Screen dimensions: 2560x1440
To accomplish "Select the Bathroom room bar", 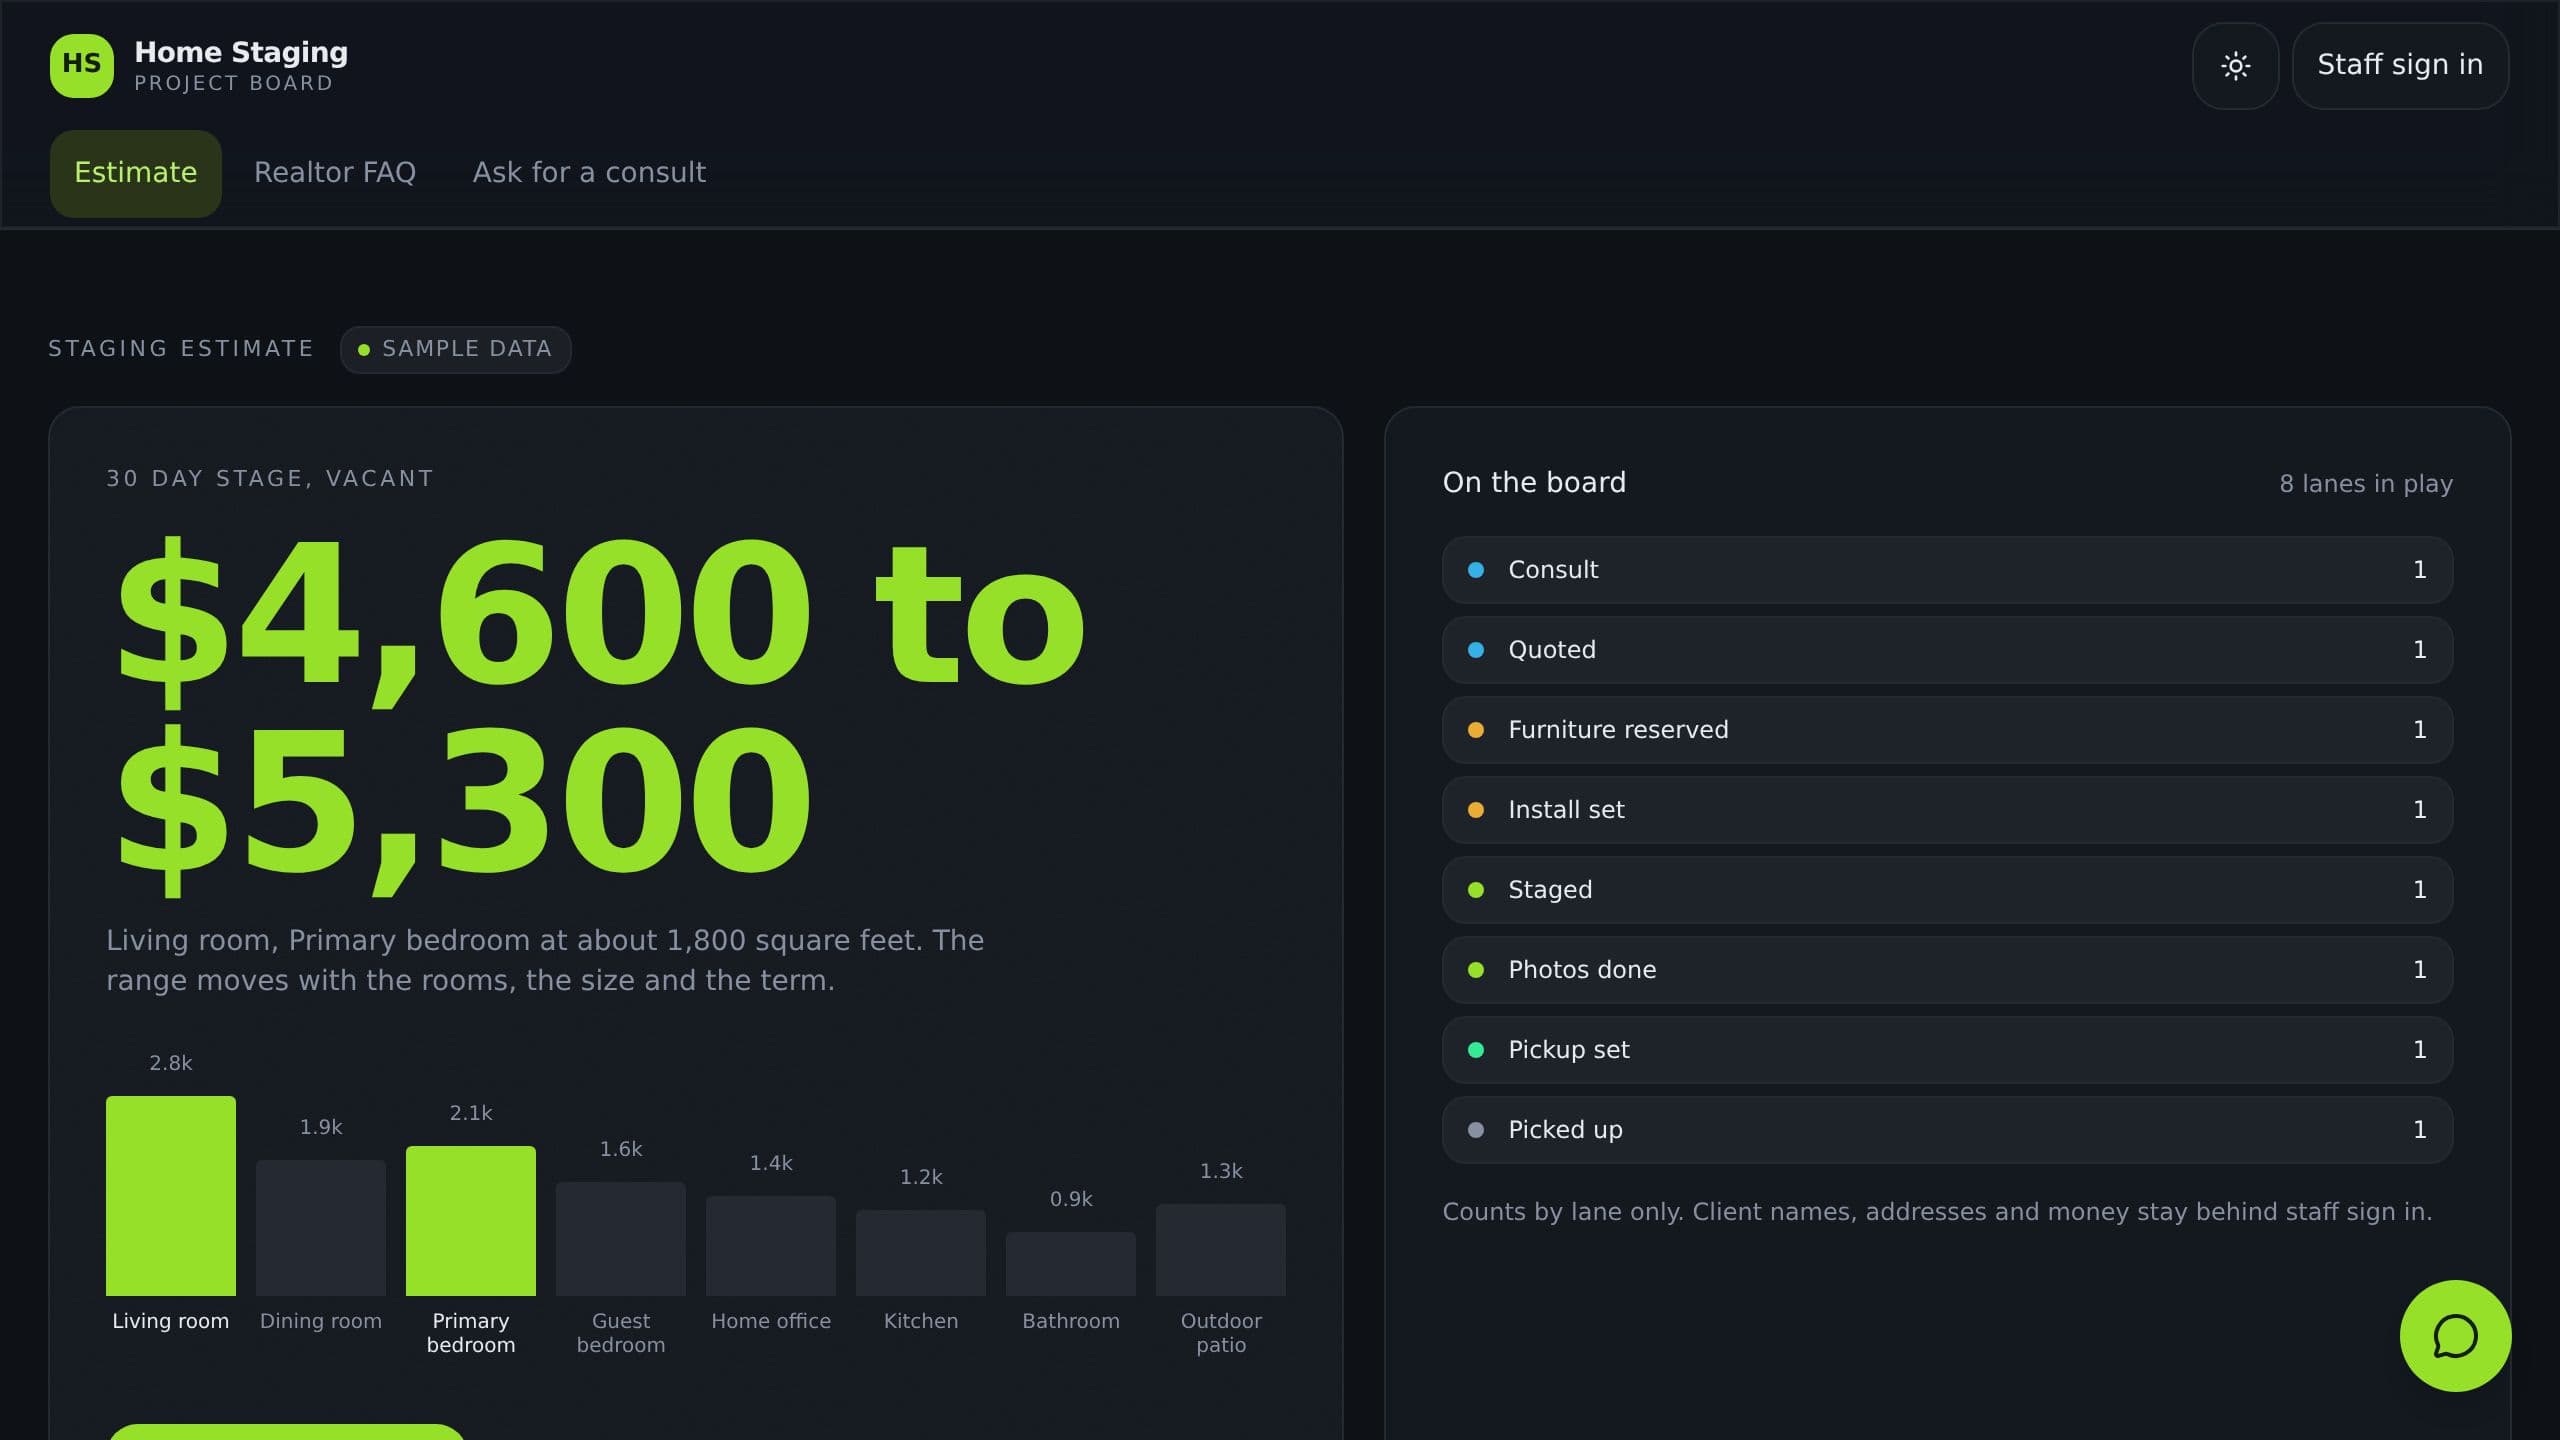I will [1071, 1264].
